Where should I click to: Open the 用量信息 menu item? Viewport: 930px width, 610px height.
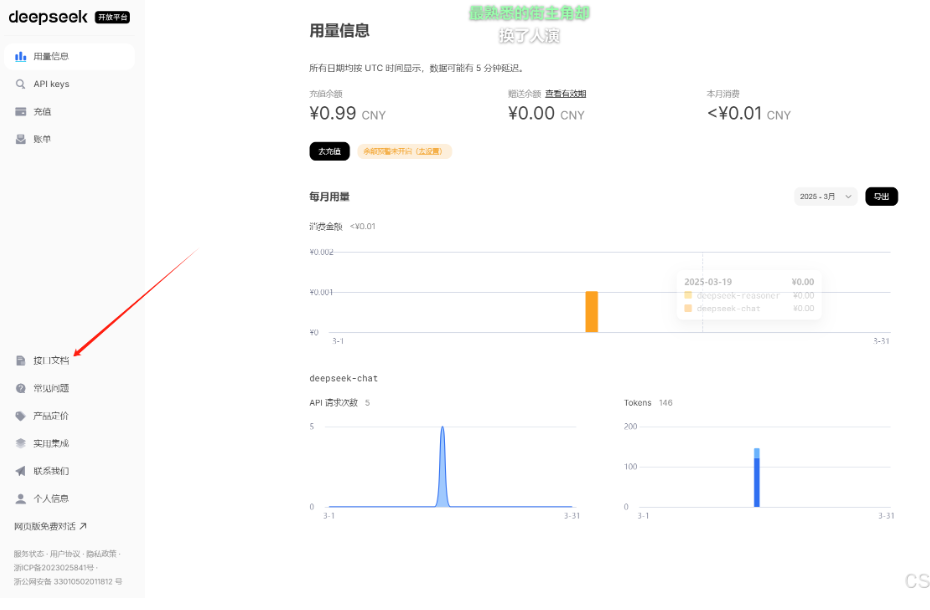point(69,56)
